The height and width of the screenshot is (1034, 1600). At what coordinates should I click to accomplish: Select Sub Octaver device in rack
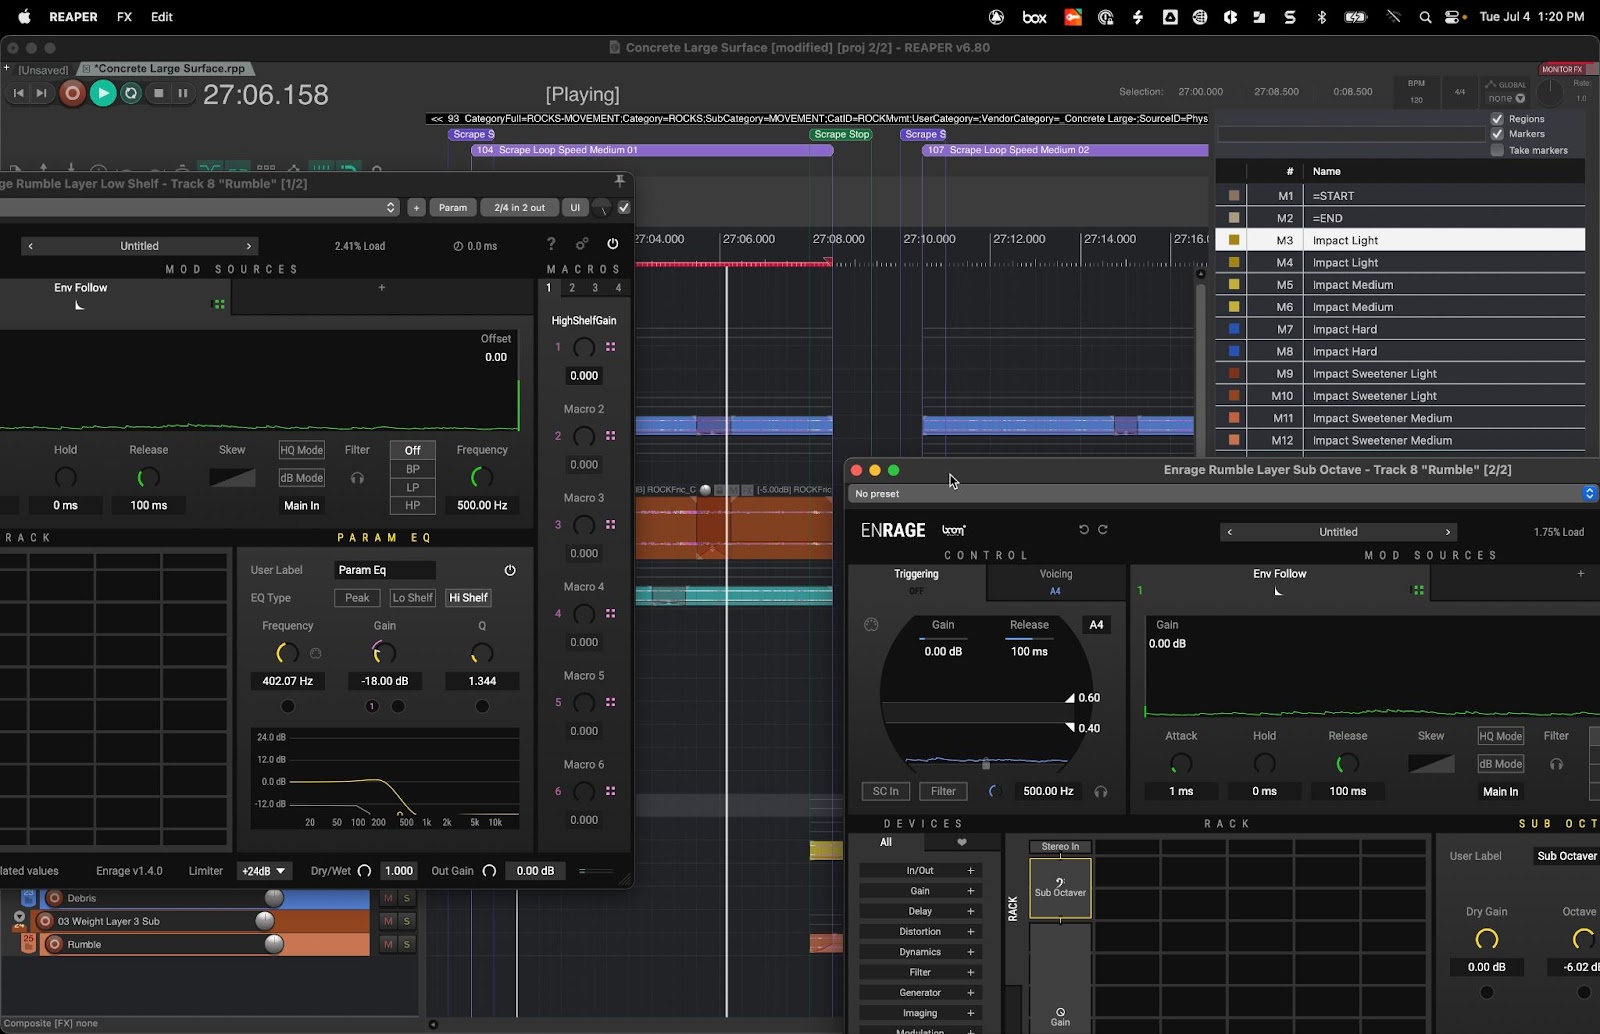click(1060, 888)
